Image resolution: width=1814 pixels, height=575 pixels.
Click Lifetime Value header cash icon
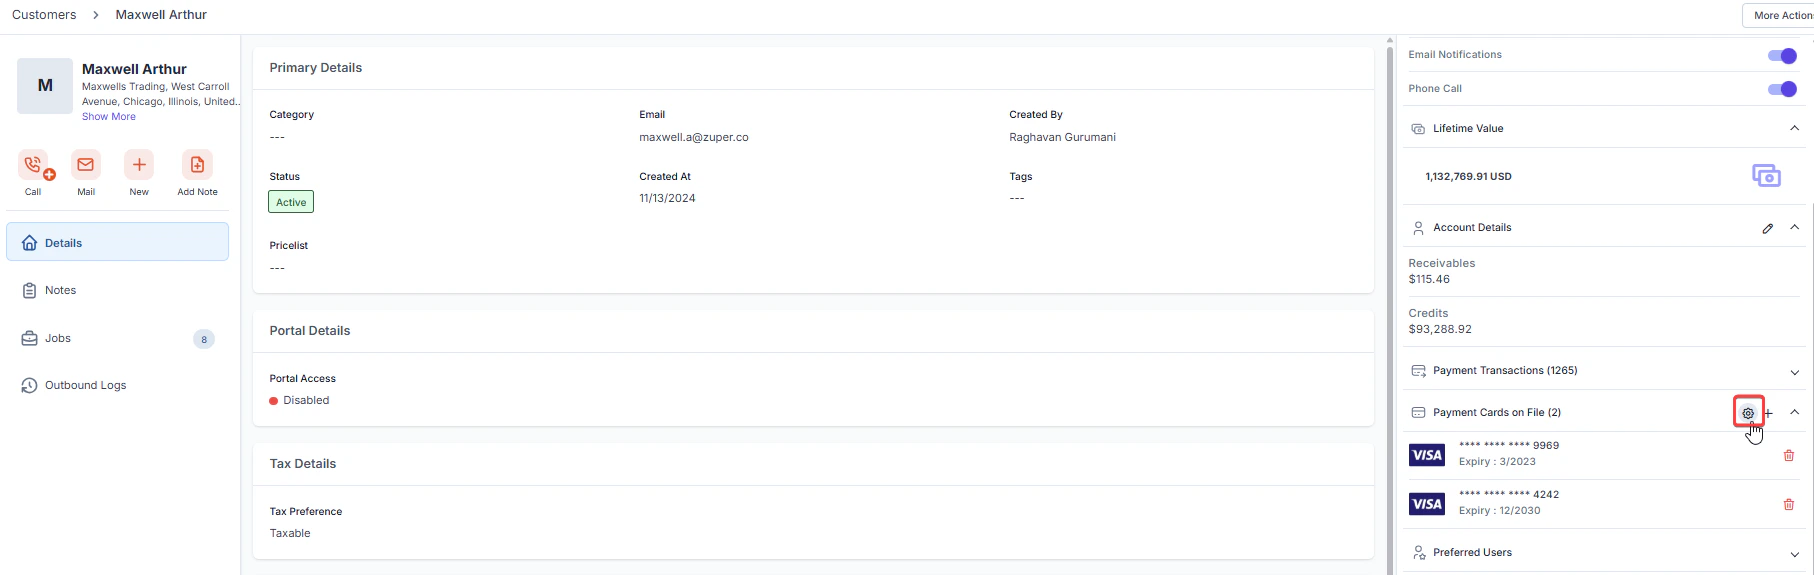pos(1418,129)
